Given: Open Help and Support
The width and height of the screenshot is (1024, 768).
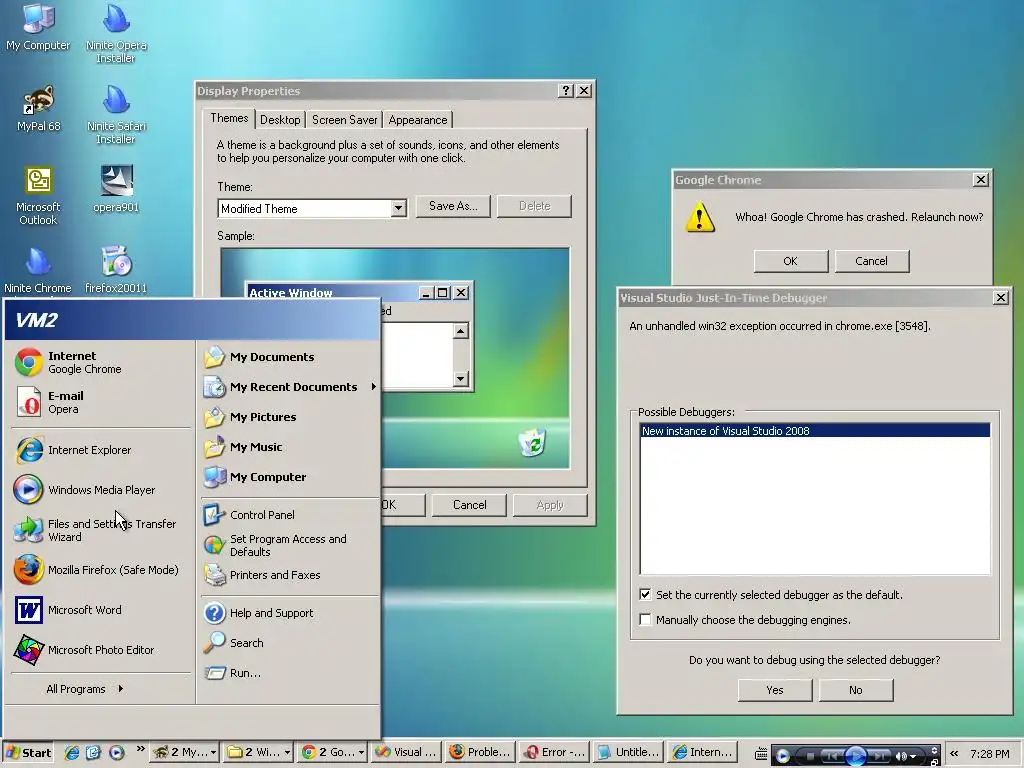Looking at the screenshot, I should point(289,613).
